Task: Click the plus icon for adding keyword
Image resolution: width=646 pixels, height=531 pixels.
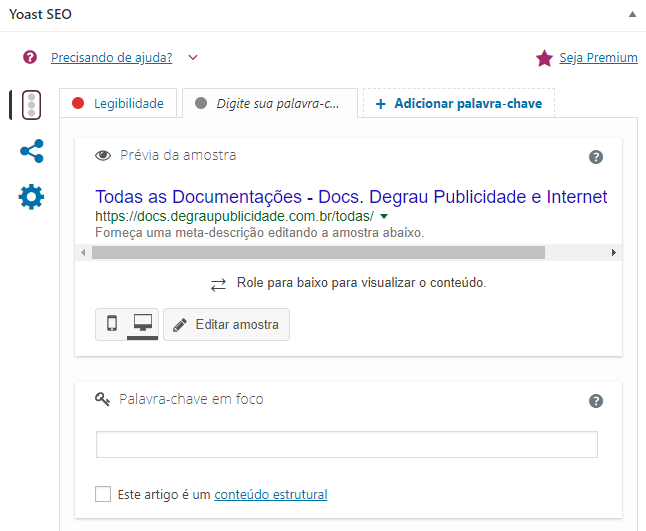Action: (x=381, y=104)
